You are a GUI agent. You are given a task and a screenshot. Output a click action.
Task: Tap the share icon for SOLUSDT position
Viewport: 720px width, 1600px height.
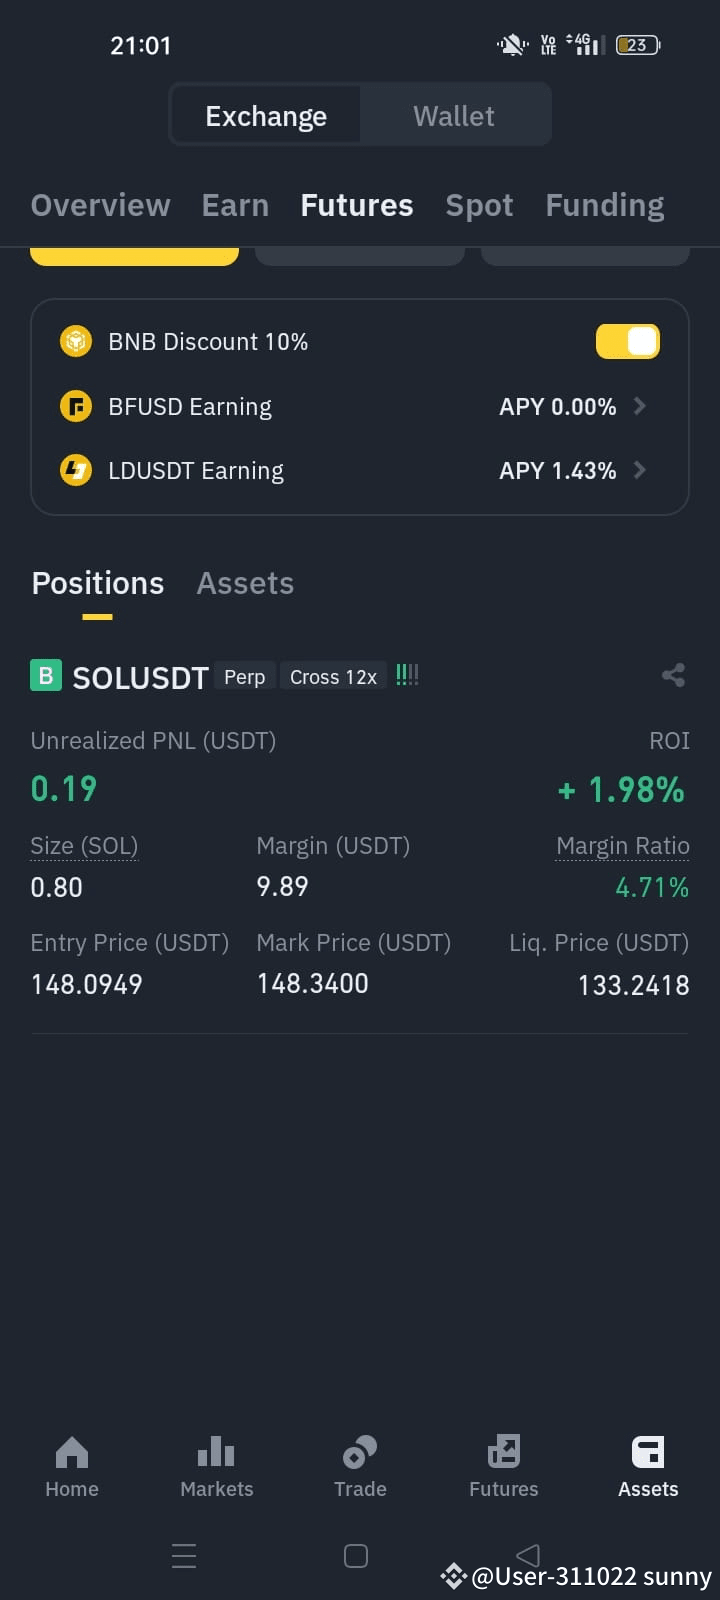[673, 676]
